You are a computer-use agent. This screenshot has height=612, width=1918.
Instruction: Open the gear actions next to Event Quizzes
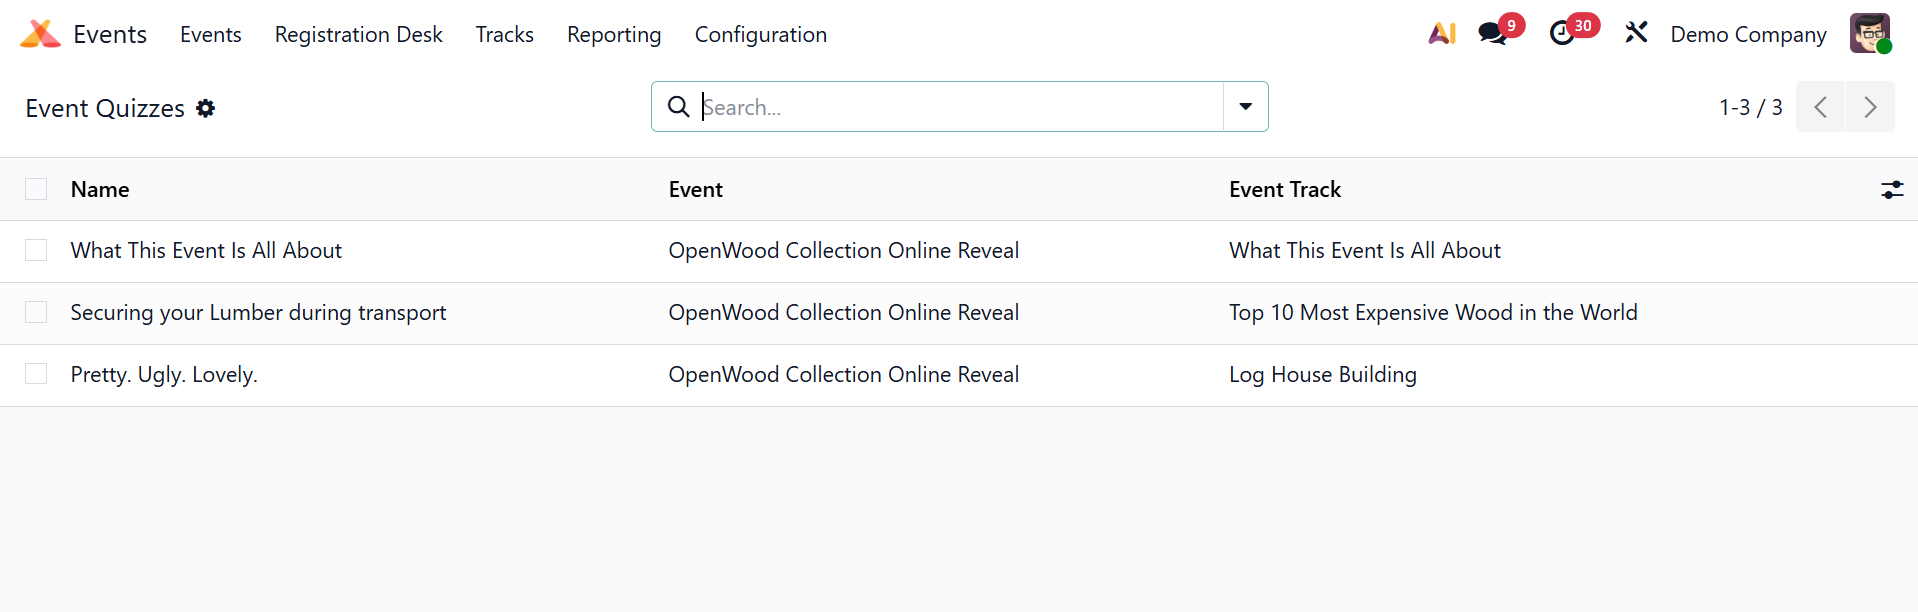click(x=206, y=108)
